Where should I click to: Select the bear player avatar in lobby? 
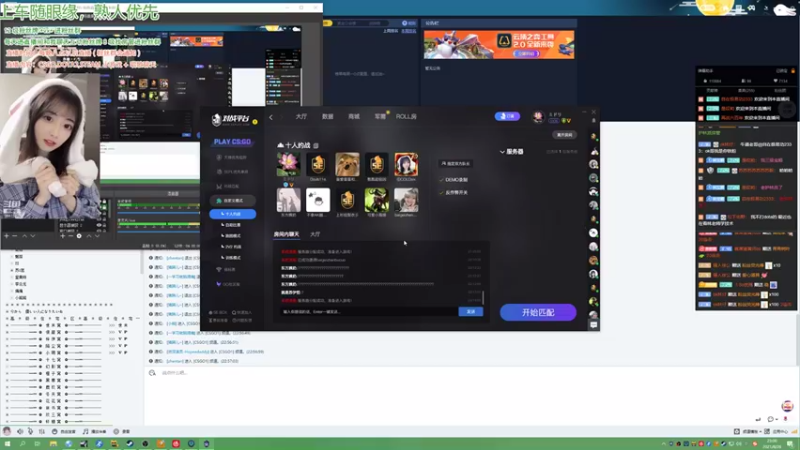pyautogui.click(x=347, y=164)
